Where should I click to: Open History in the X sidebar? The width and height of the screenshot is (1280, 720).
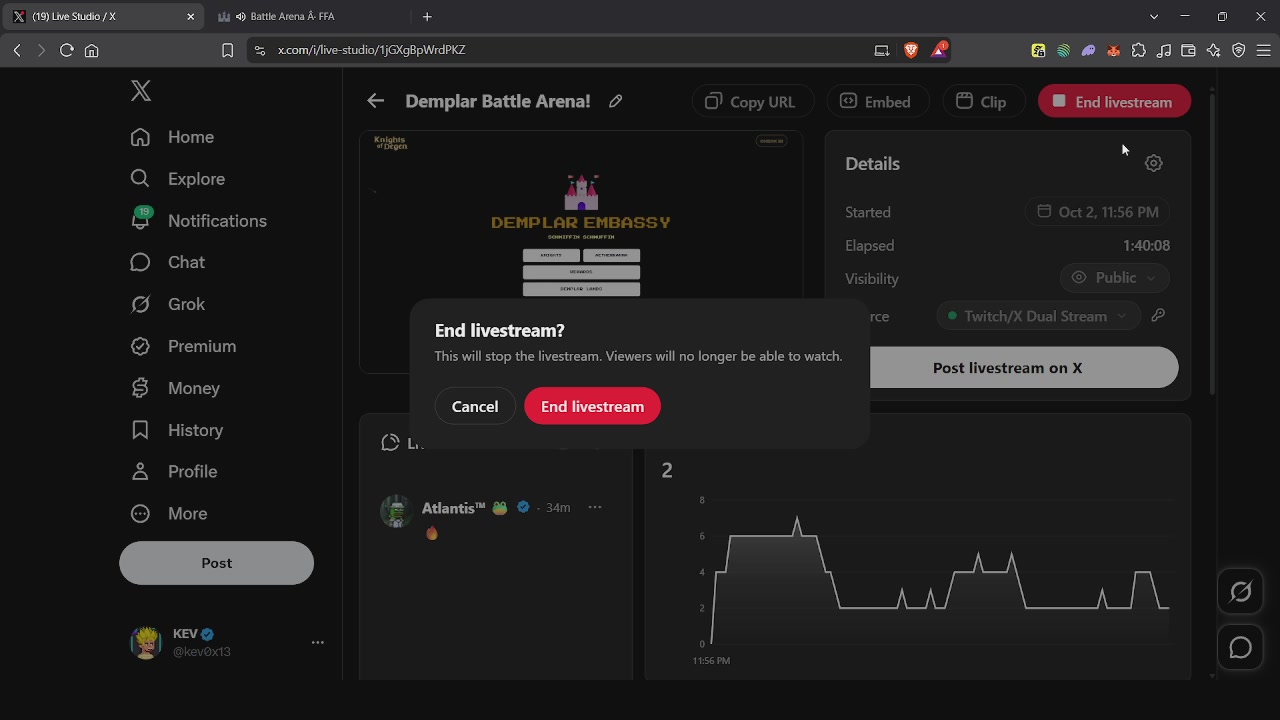pos(177,430)
